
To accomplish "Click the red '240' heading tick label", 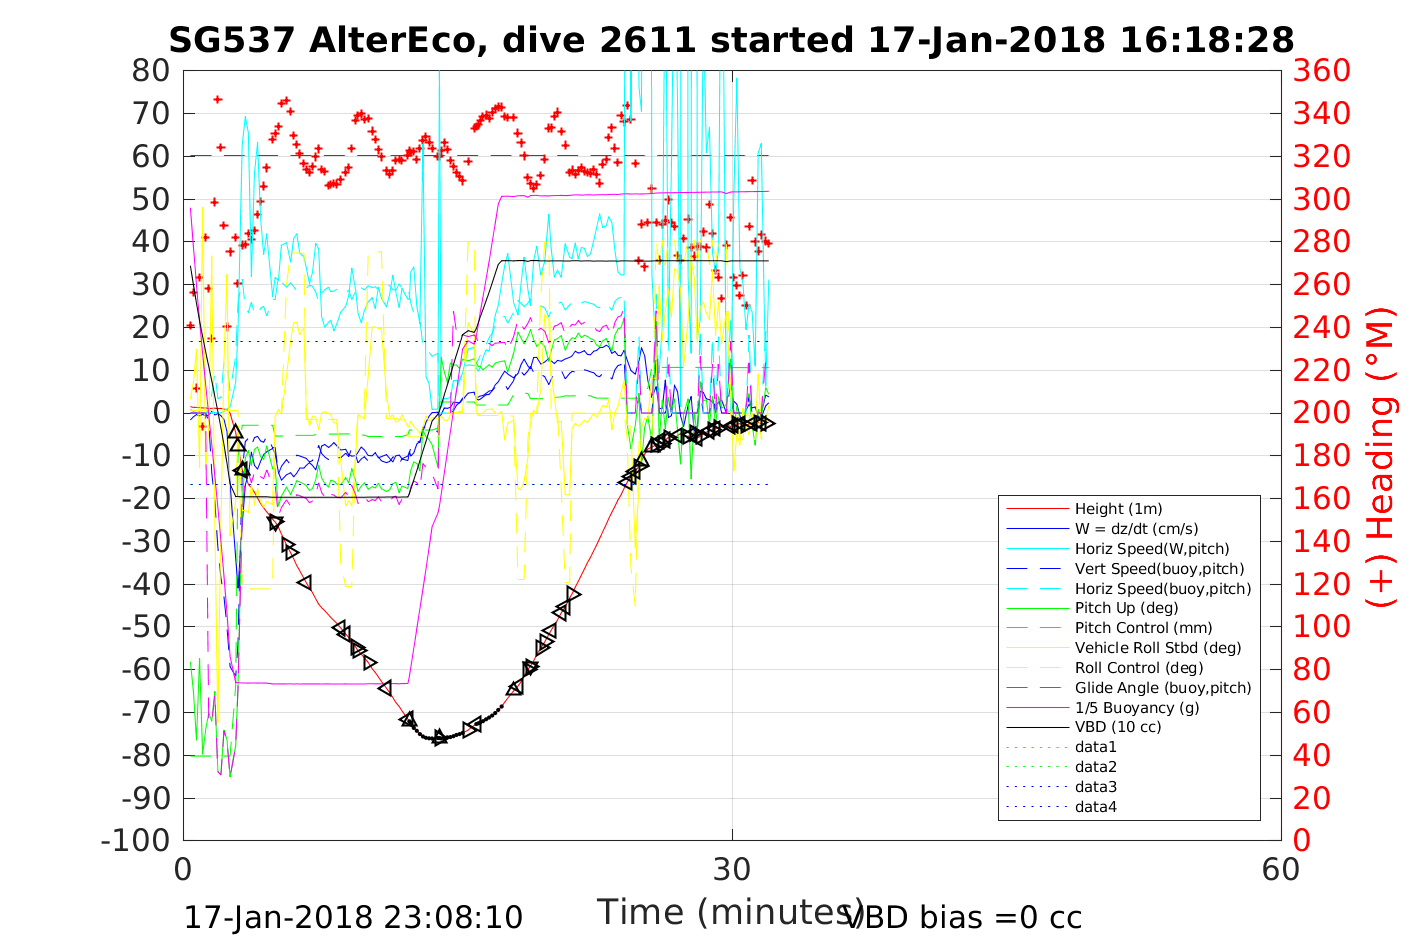I will [1321, 327].
